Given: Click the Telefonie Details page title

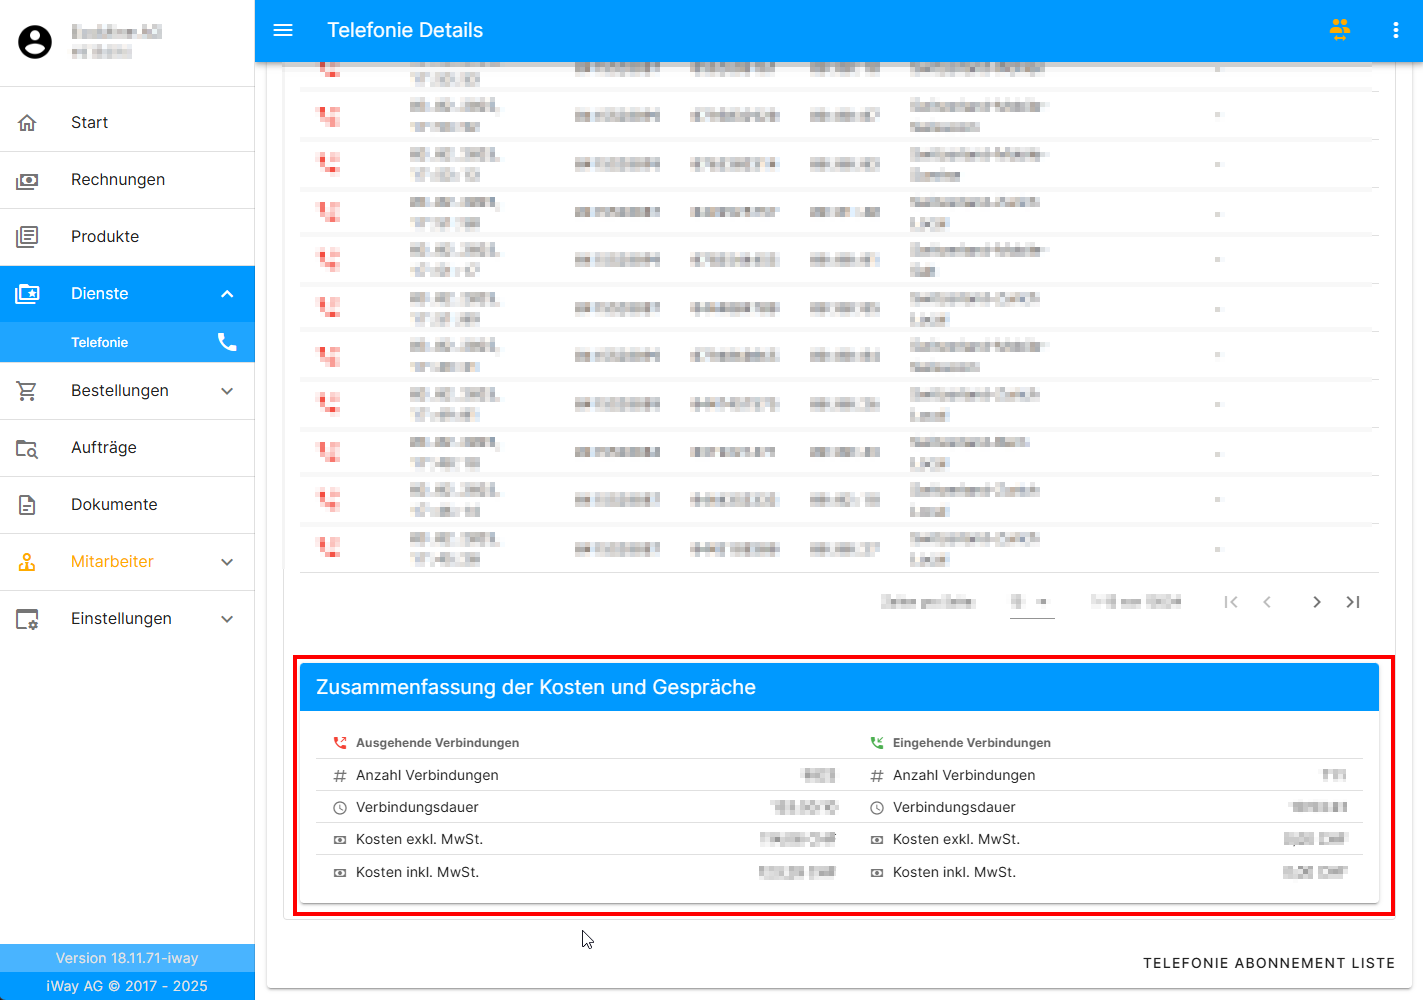Looking at the screenshot, I should (x=405, y=30).
